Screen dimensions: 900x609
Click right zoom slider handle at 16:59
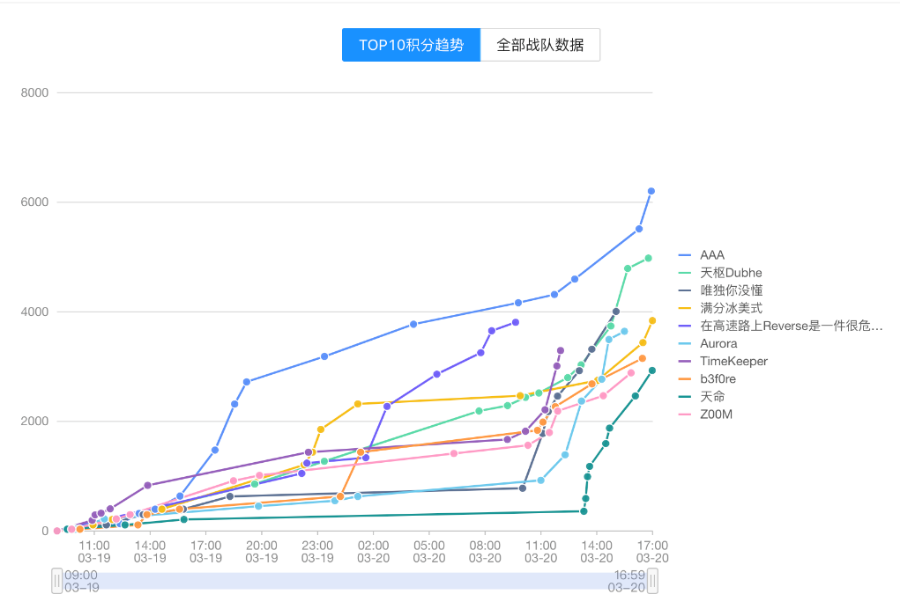[653, 581]
